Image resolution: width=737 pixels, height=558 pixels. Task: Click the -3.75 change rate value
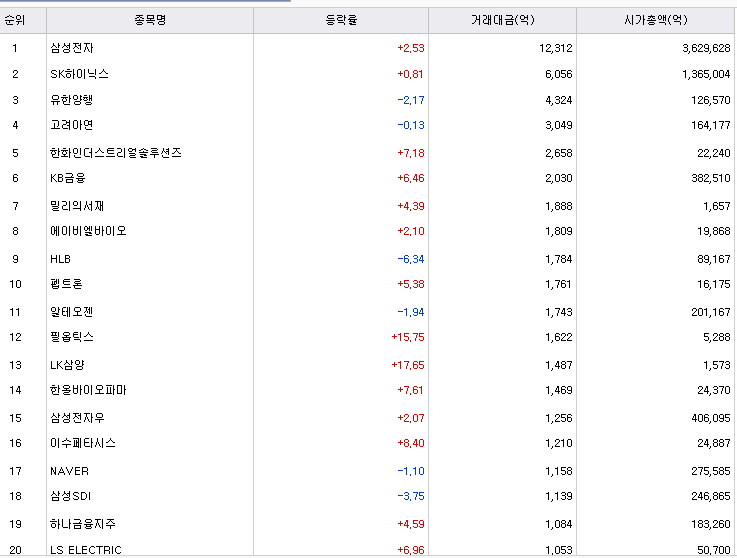pos(411,496)
